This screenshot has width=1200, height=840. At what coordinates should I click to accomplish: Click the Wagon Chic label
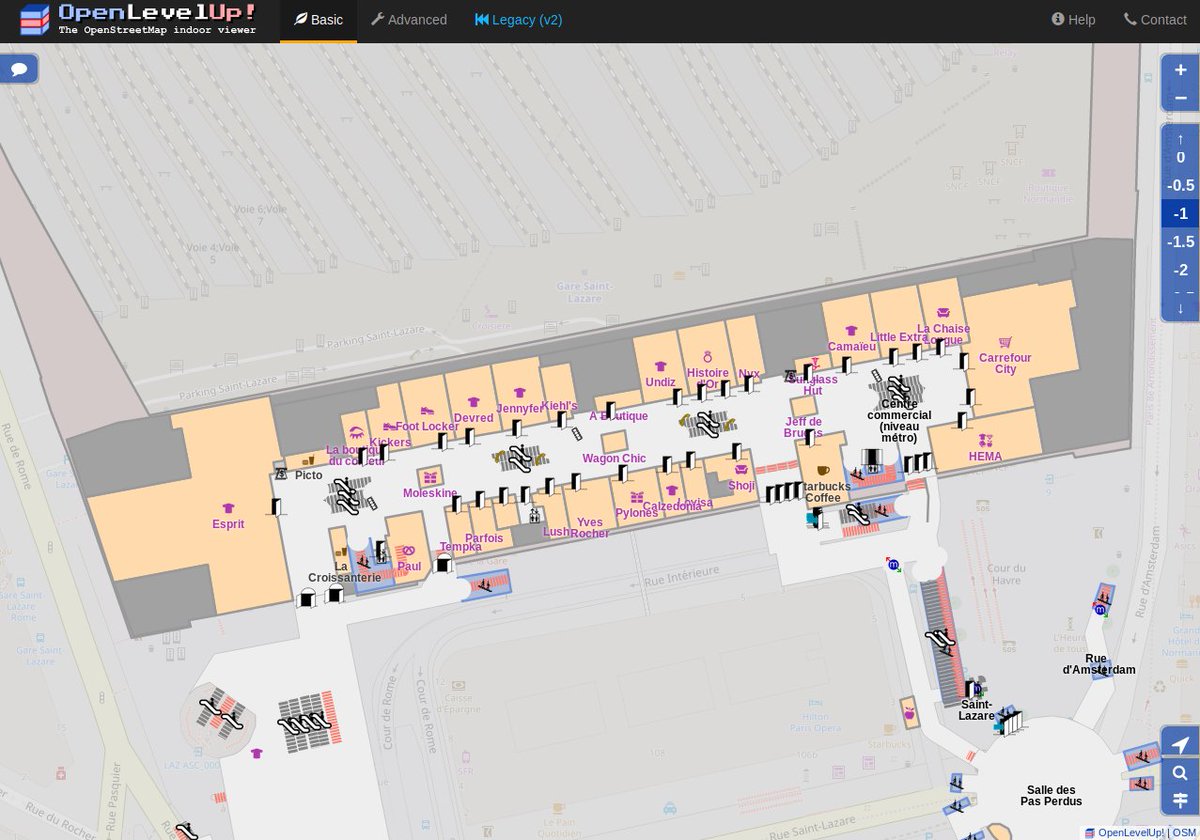coord(614,459)
